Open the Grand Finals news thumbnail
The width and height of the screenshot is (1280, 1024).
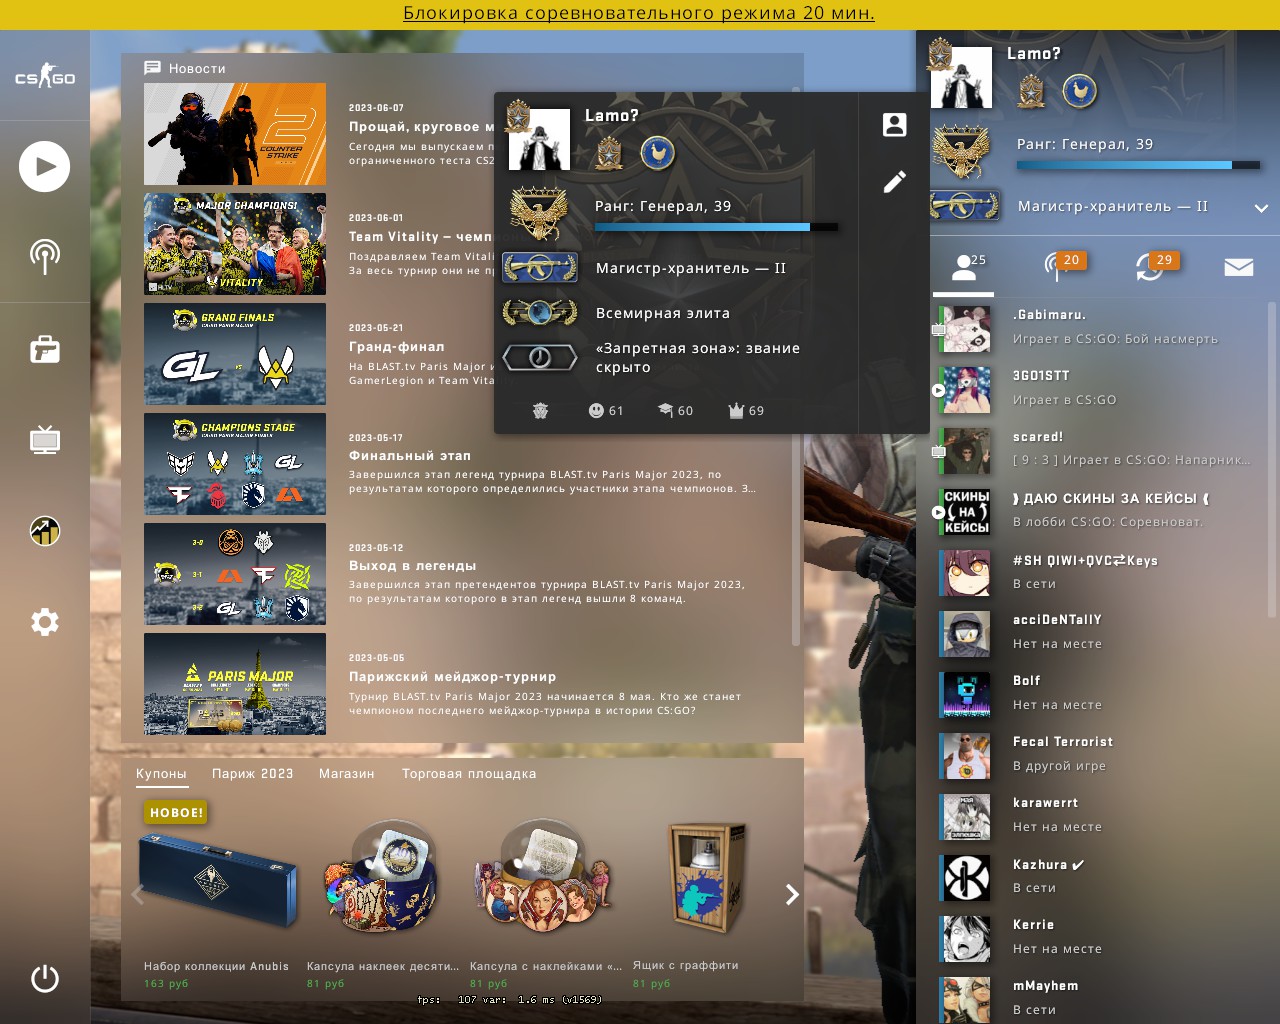coord(235,354)
